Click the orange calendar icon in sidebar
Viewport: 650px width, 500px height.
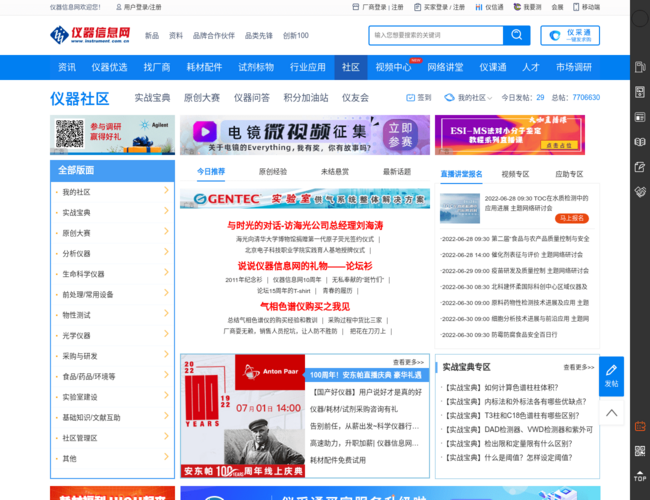tap(639, 426)
